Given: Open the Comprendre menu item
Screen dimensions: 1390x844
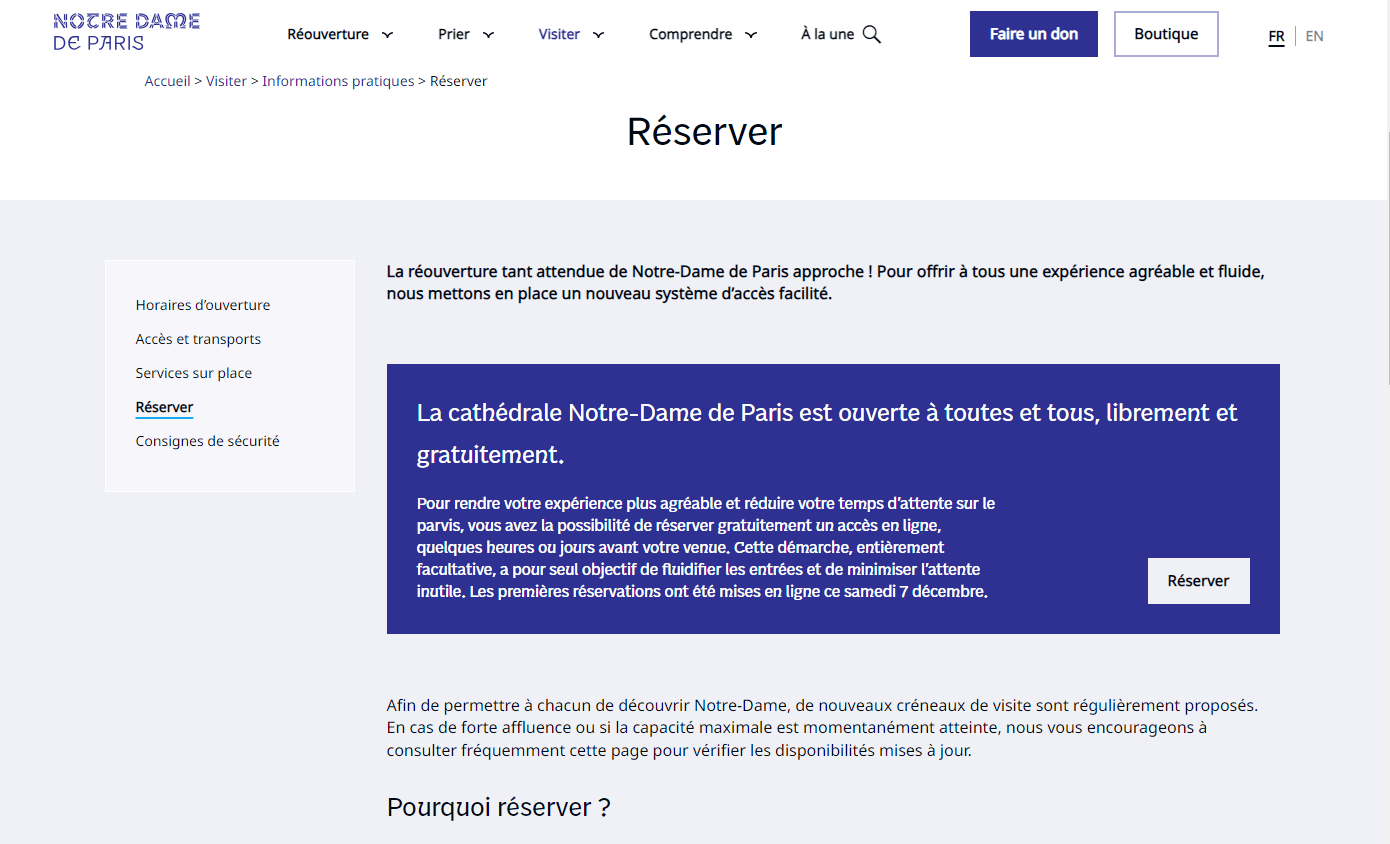Looking at the screenshot, I should click(x=690, y=34).
